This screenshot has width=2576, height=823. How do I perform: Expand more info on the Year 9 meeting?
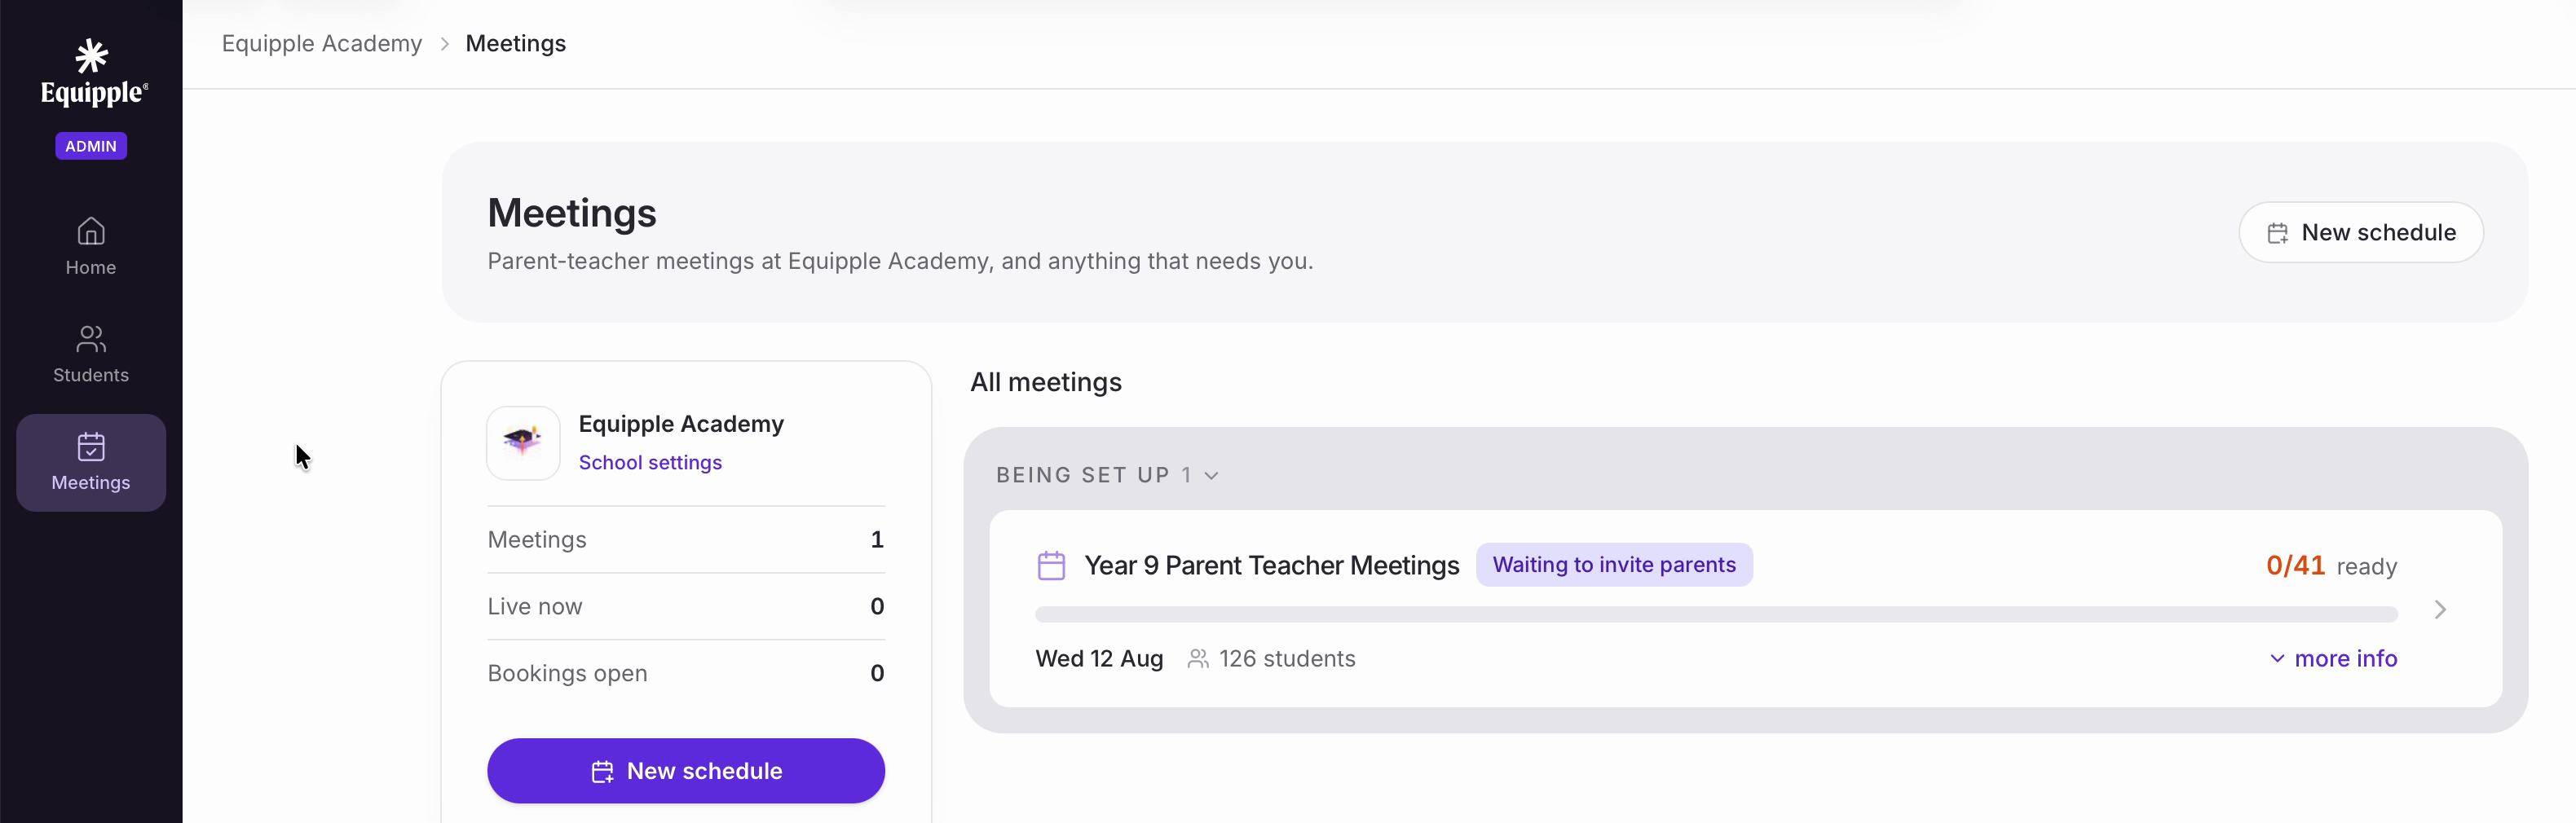2333,659
